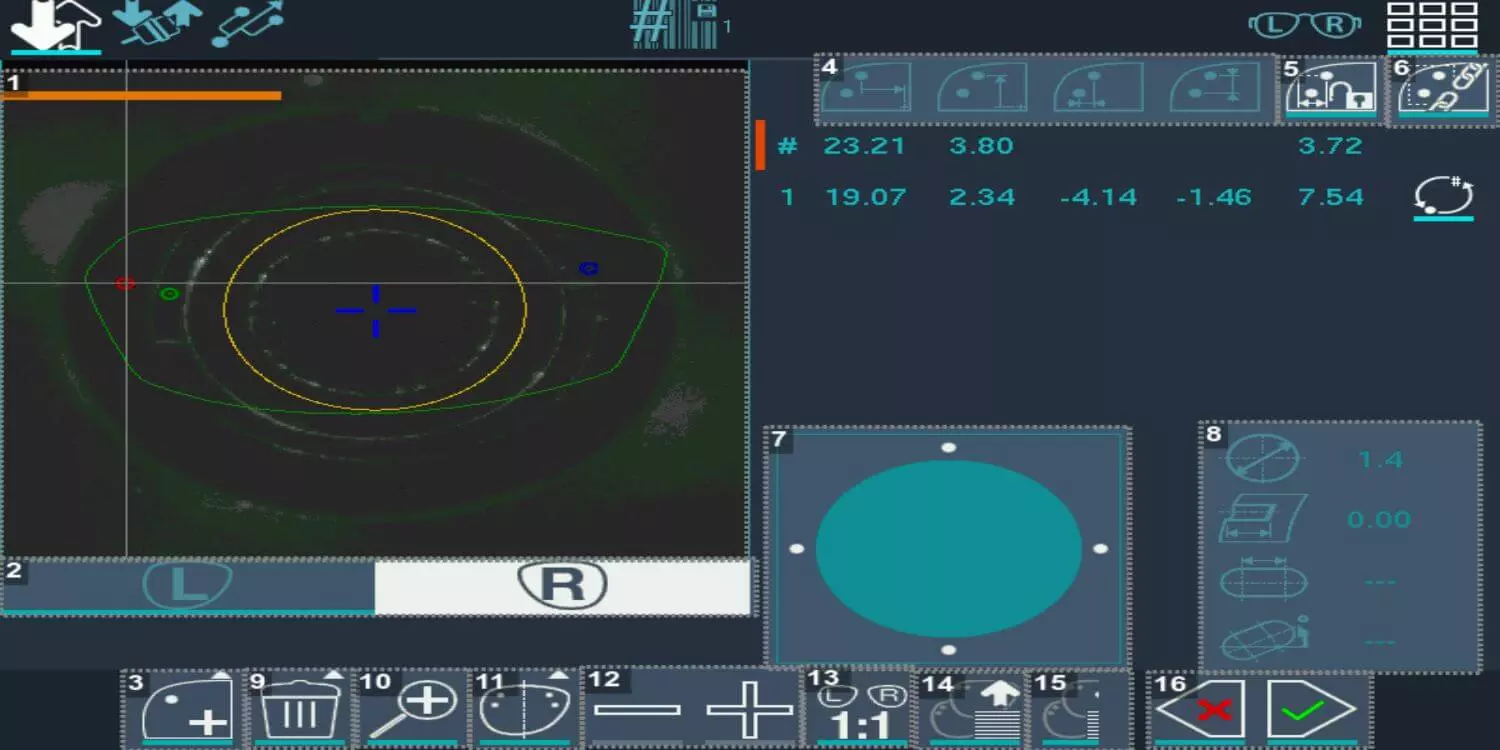The image size is (1500, 750).
Task: Edit the 0.00 hole depth value
Action: pos(1378,520)
